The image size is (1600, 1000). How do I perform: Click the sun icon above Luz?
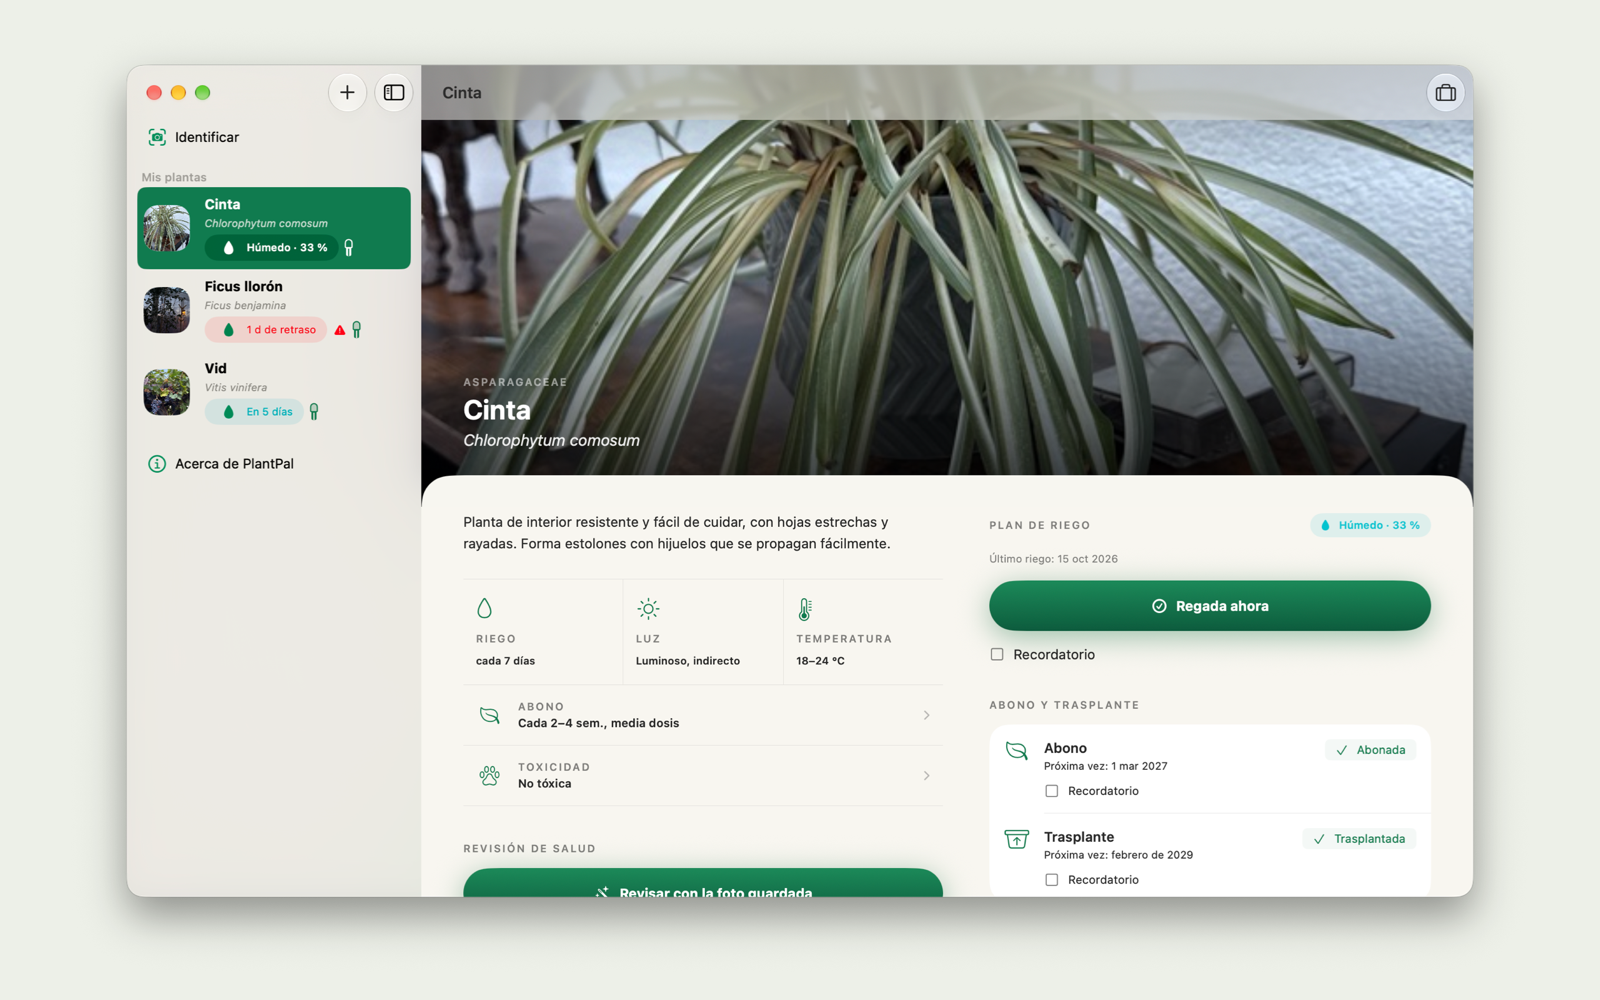click(648, 608)
